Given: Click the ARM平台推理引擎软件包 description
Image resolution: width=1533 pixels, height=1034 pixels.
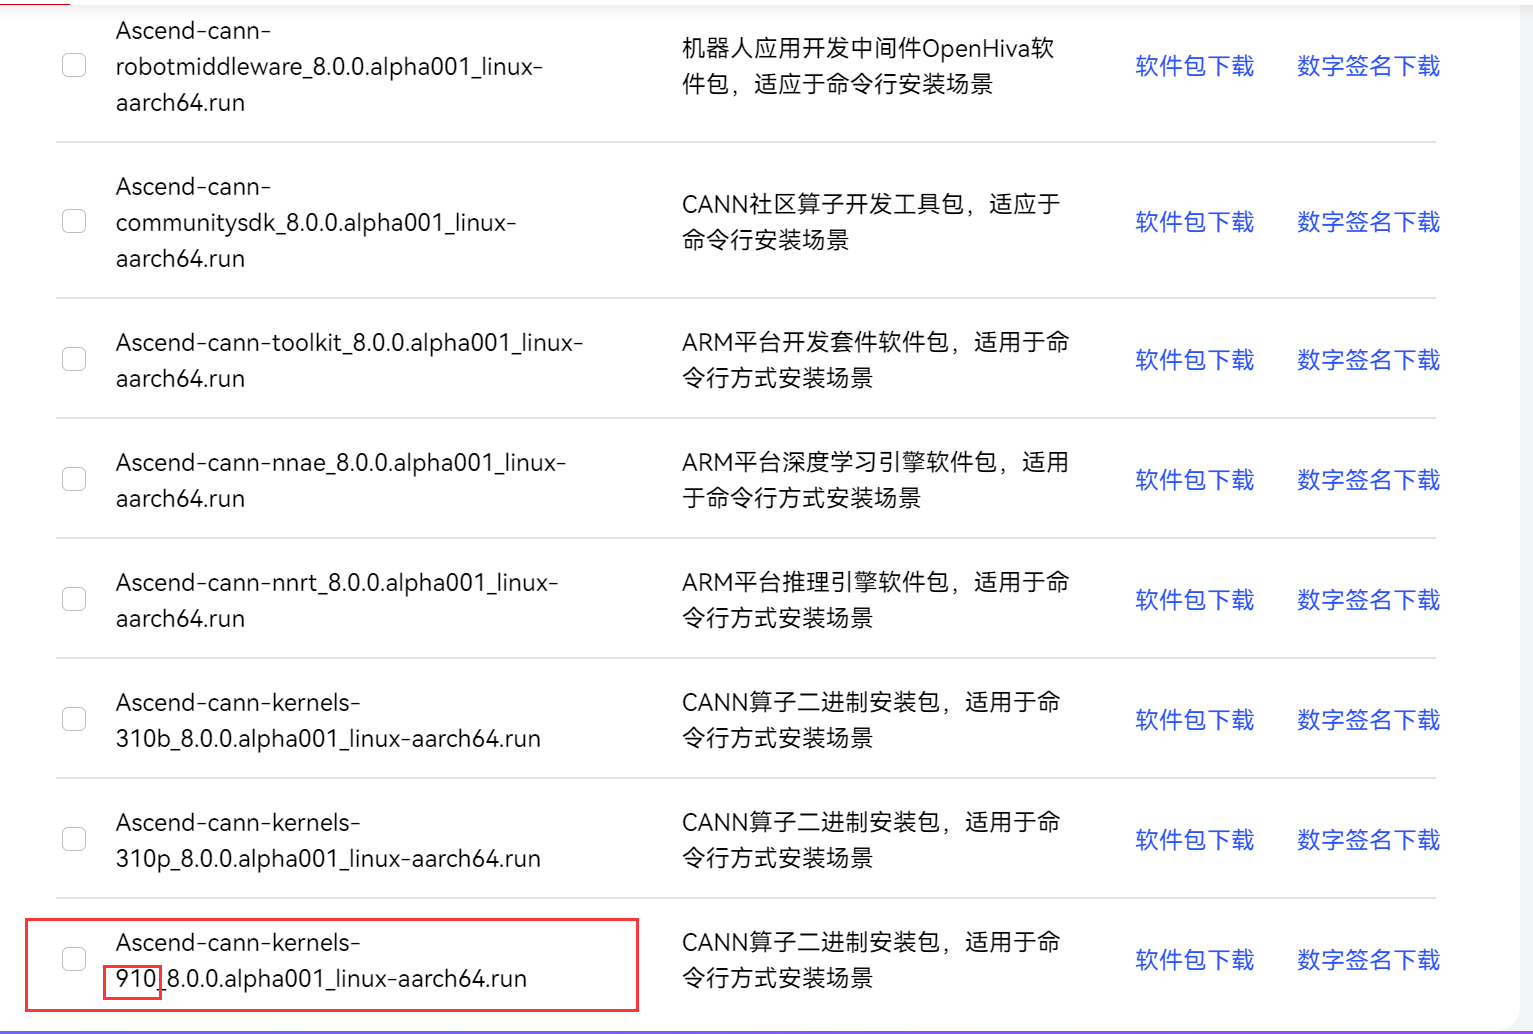Looking at the screenshot, I should click(875, 600).
